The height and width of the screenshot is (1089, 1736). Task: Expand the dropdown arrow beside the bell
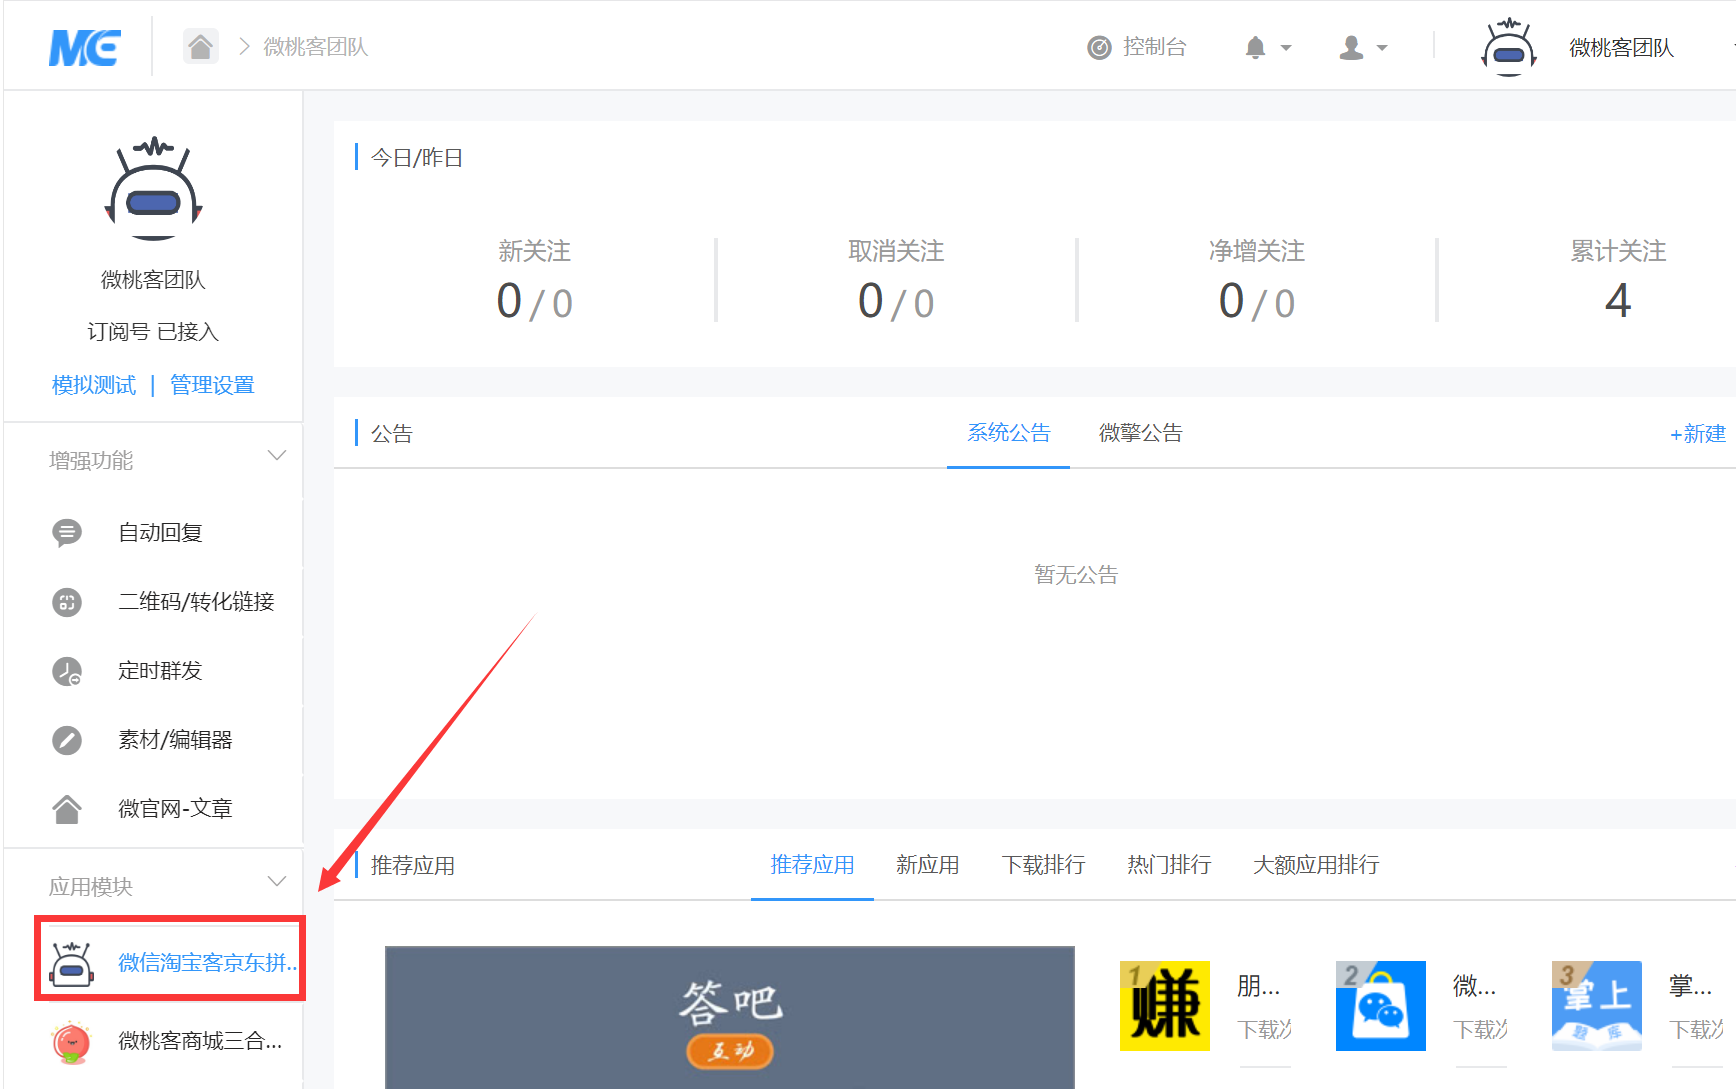(x=1286, y=48)
